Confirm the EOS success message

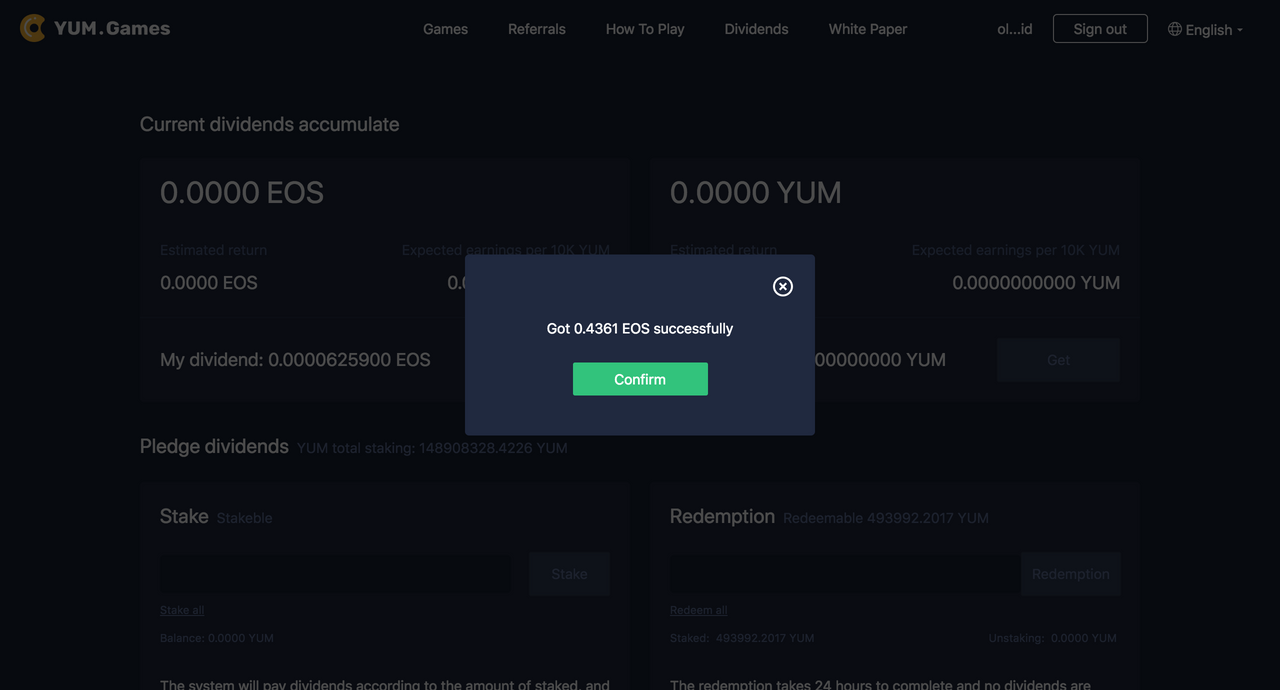[x=640, y=379]
